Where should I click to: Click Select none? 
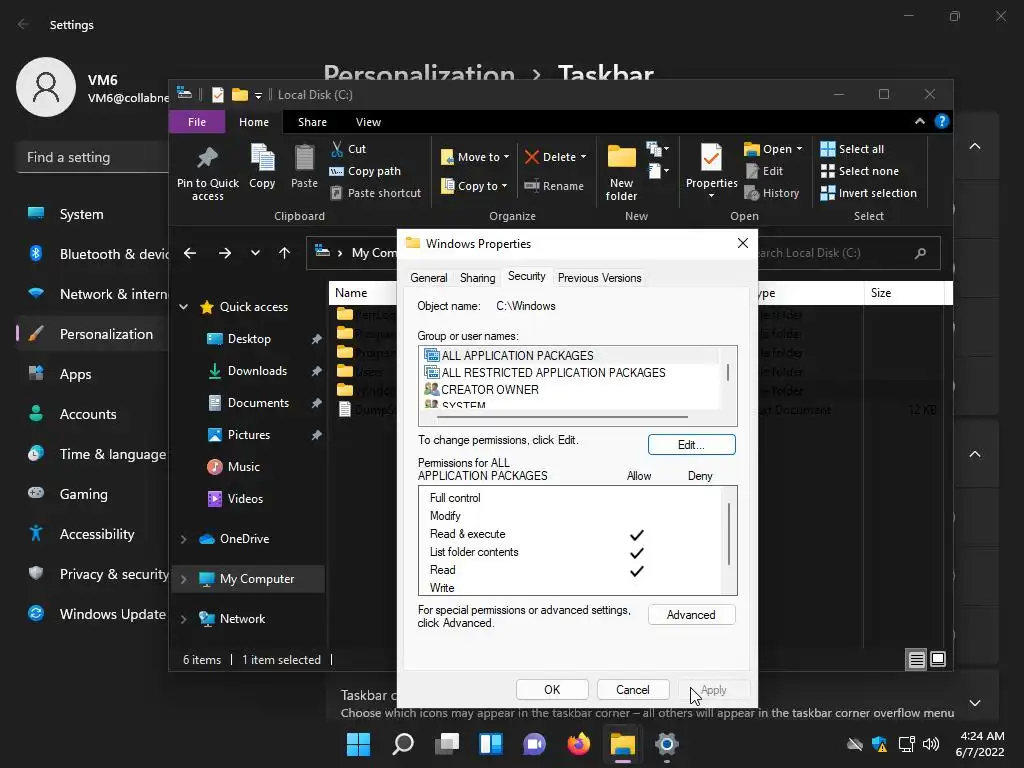(x=859, y=171)
